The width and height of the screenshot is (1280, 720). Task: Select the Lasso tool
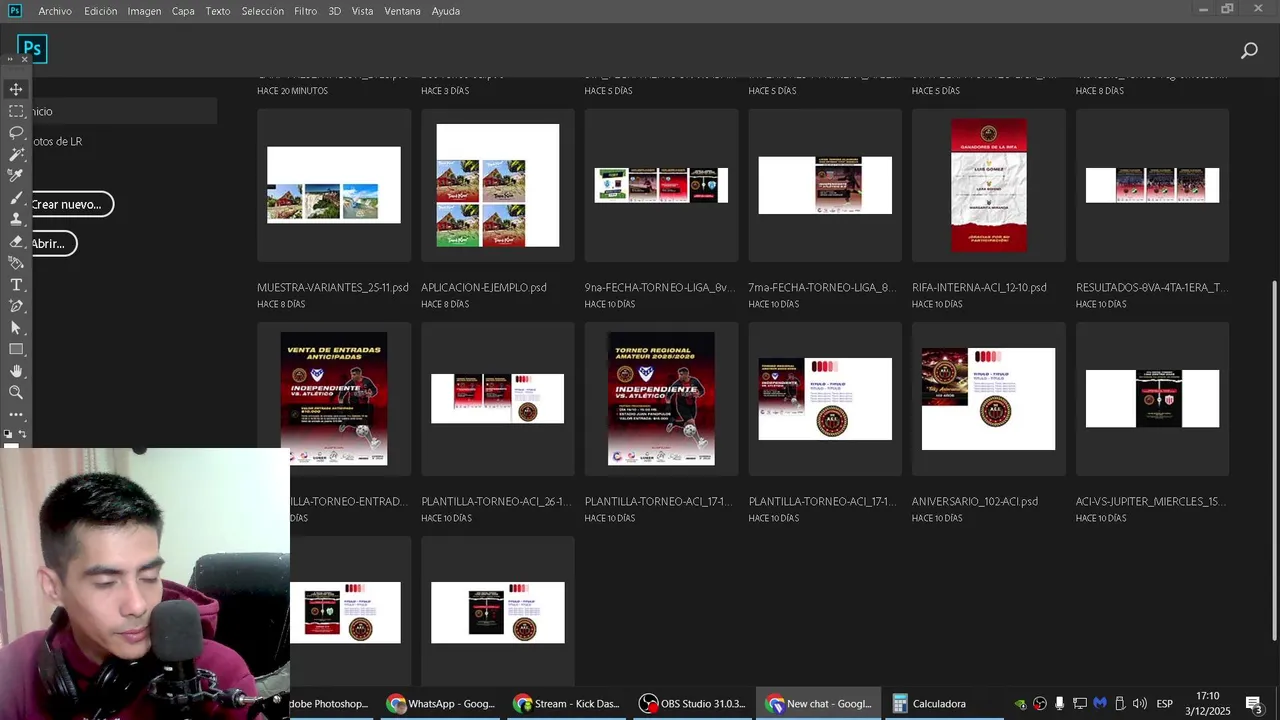click(x=16, y=133)
